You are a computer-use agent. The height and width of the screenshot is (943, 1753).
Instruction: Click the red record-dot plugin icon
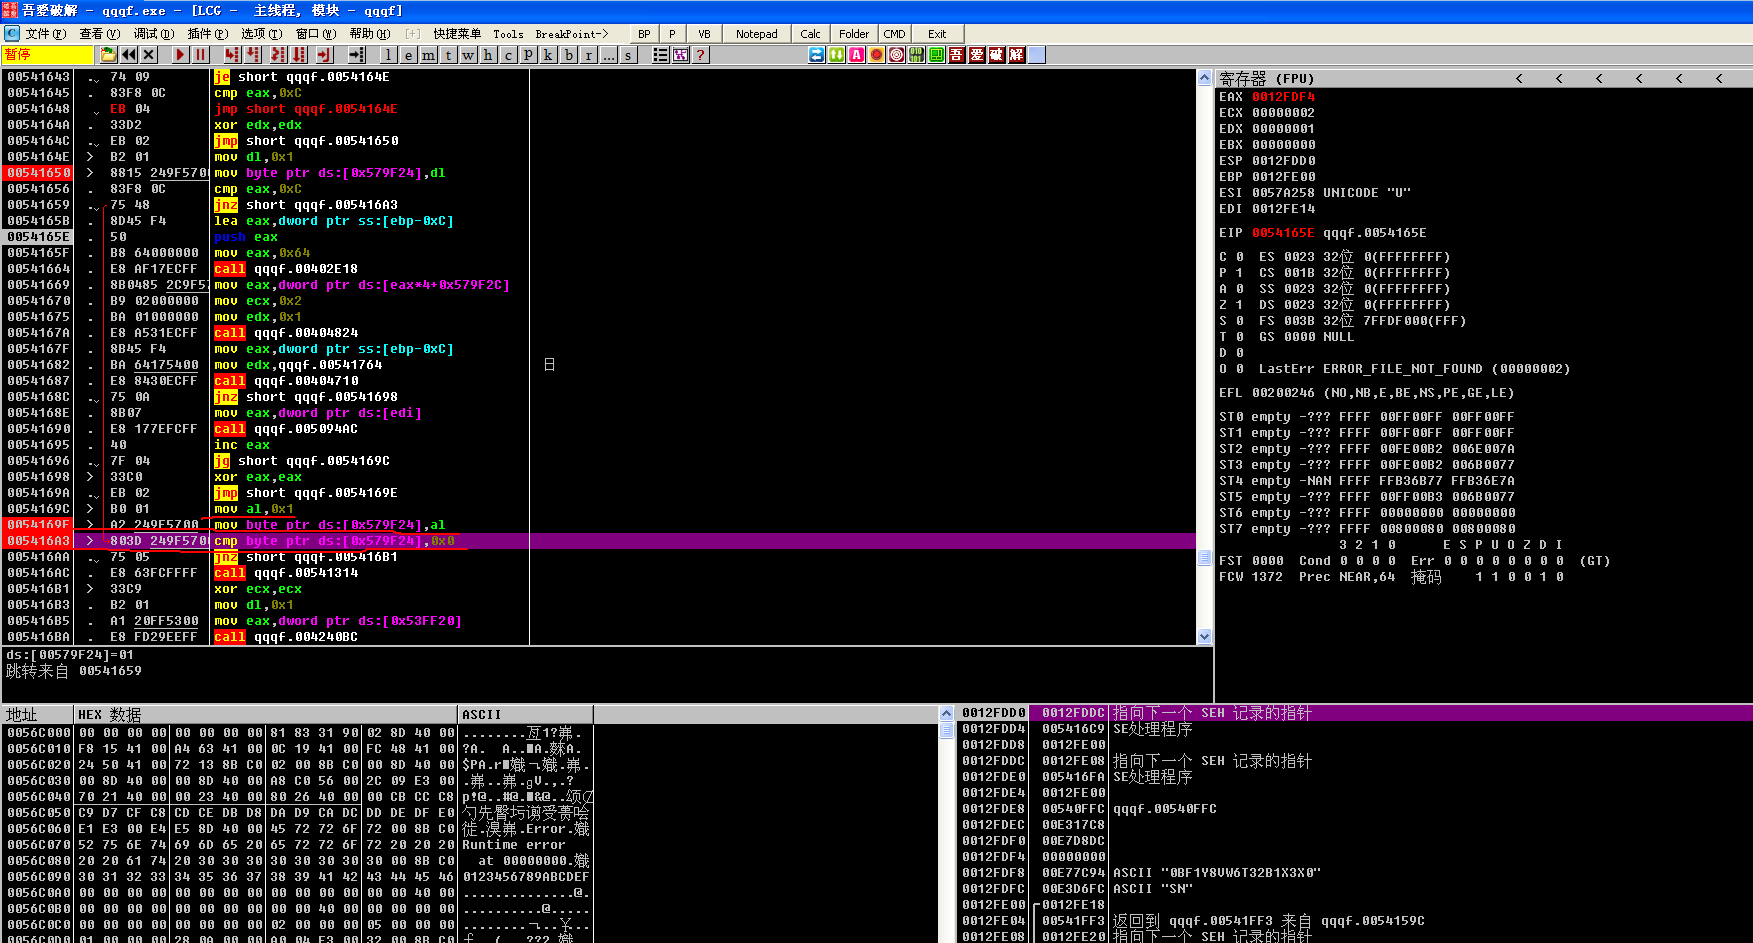pos(877,55)
